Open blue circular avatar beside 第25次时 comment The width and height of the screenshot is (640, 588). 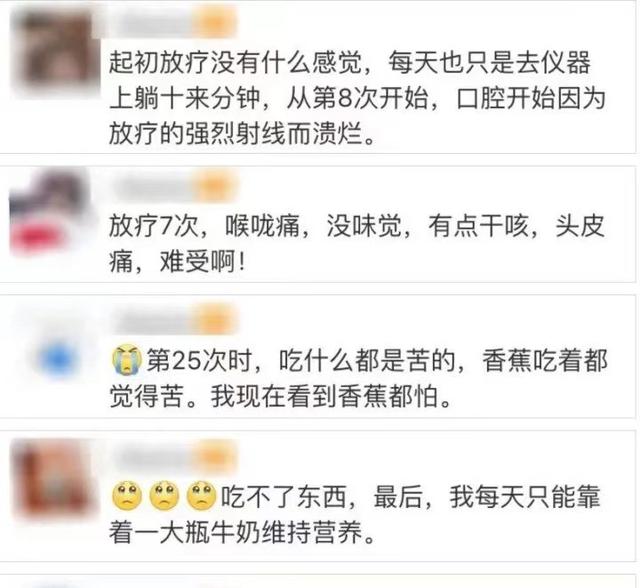pyautogui.click(x=58, y=359)
